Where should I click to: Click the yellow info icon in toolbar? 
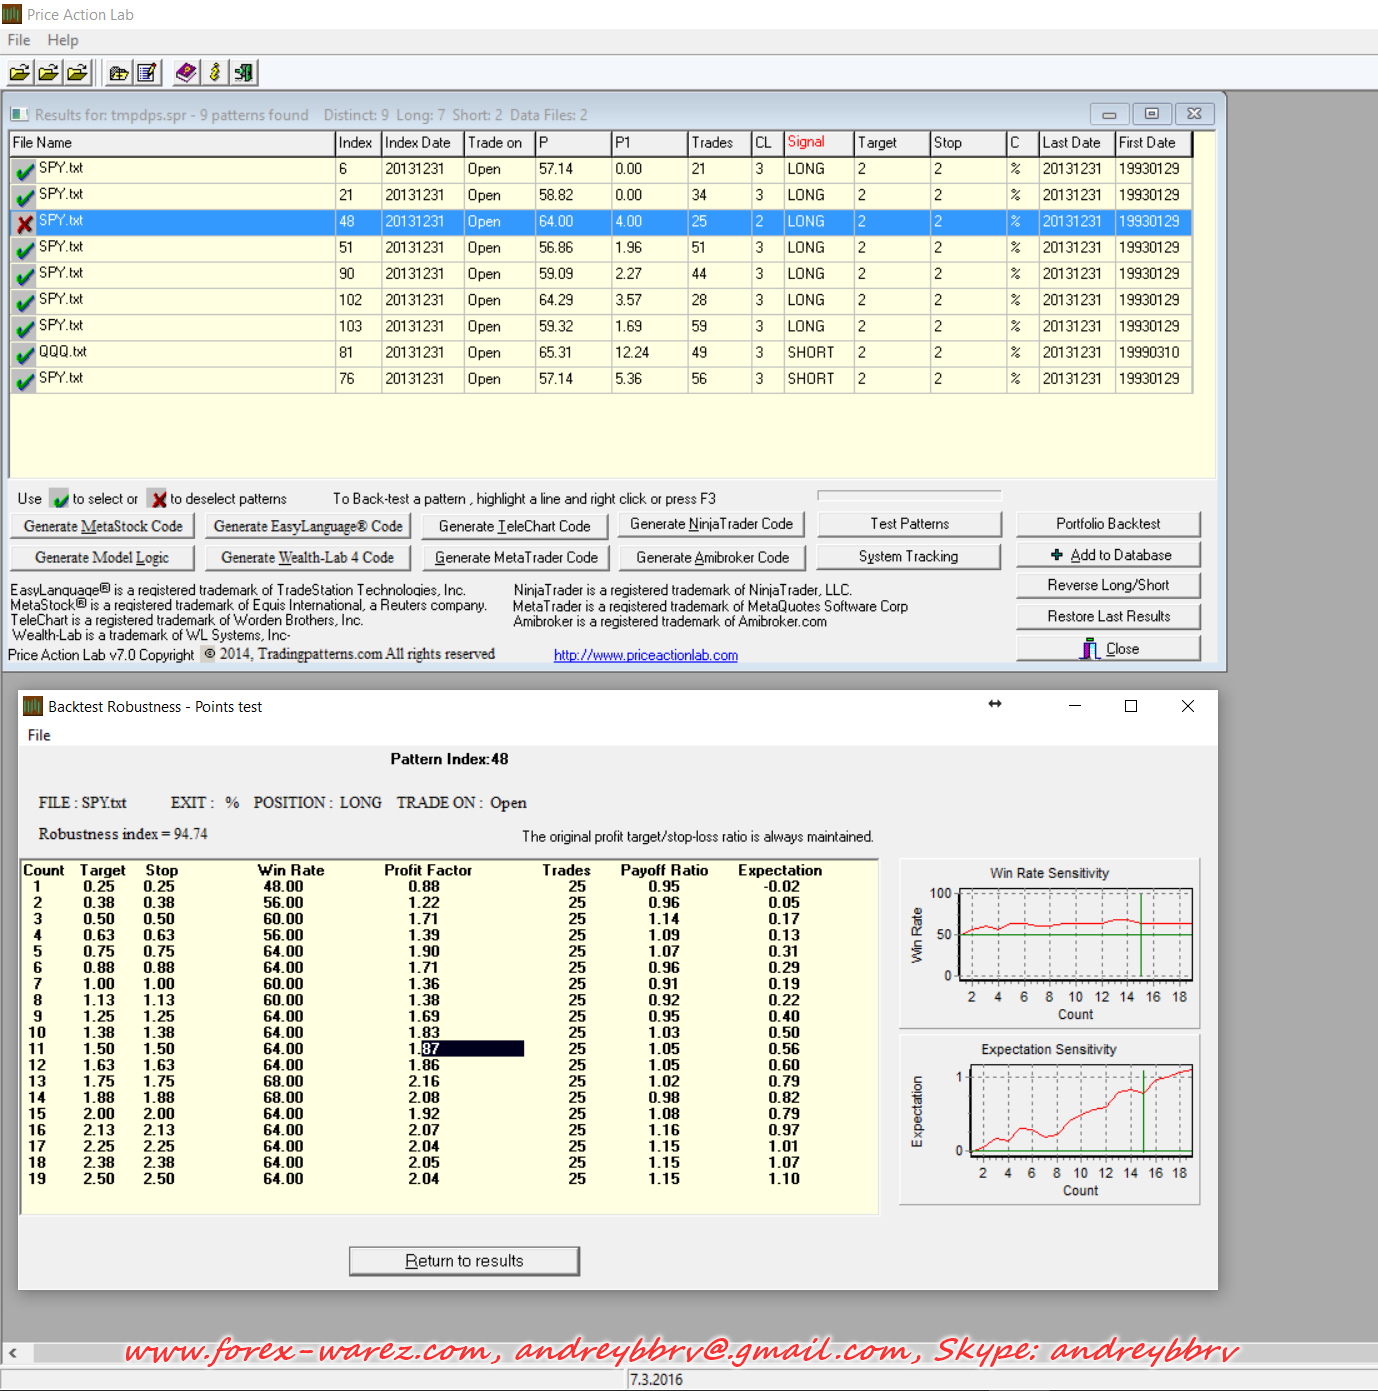click(214, 73)
